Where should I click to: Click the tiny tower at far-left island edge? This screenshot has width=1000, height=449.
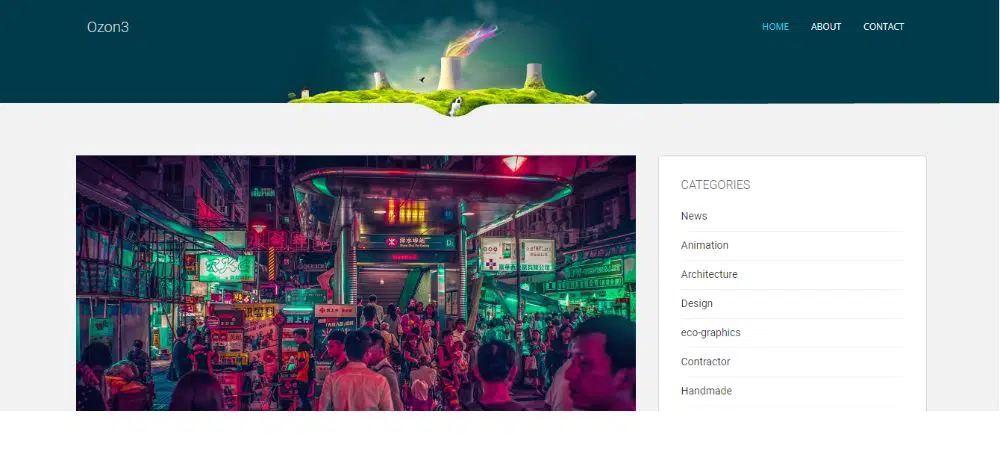coord(304,94)
